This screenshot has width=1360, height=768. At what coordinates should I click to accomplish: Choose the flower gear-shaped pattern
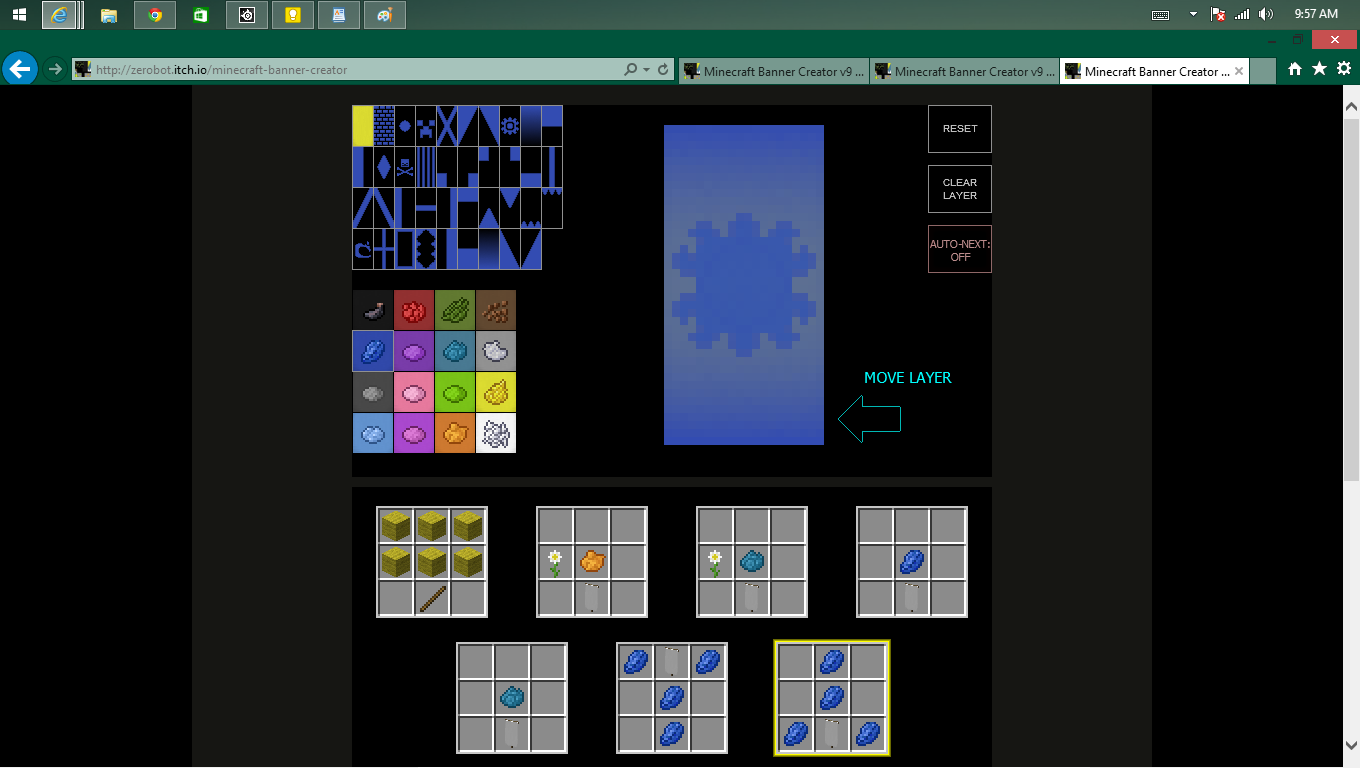509,126
